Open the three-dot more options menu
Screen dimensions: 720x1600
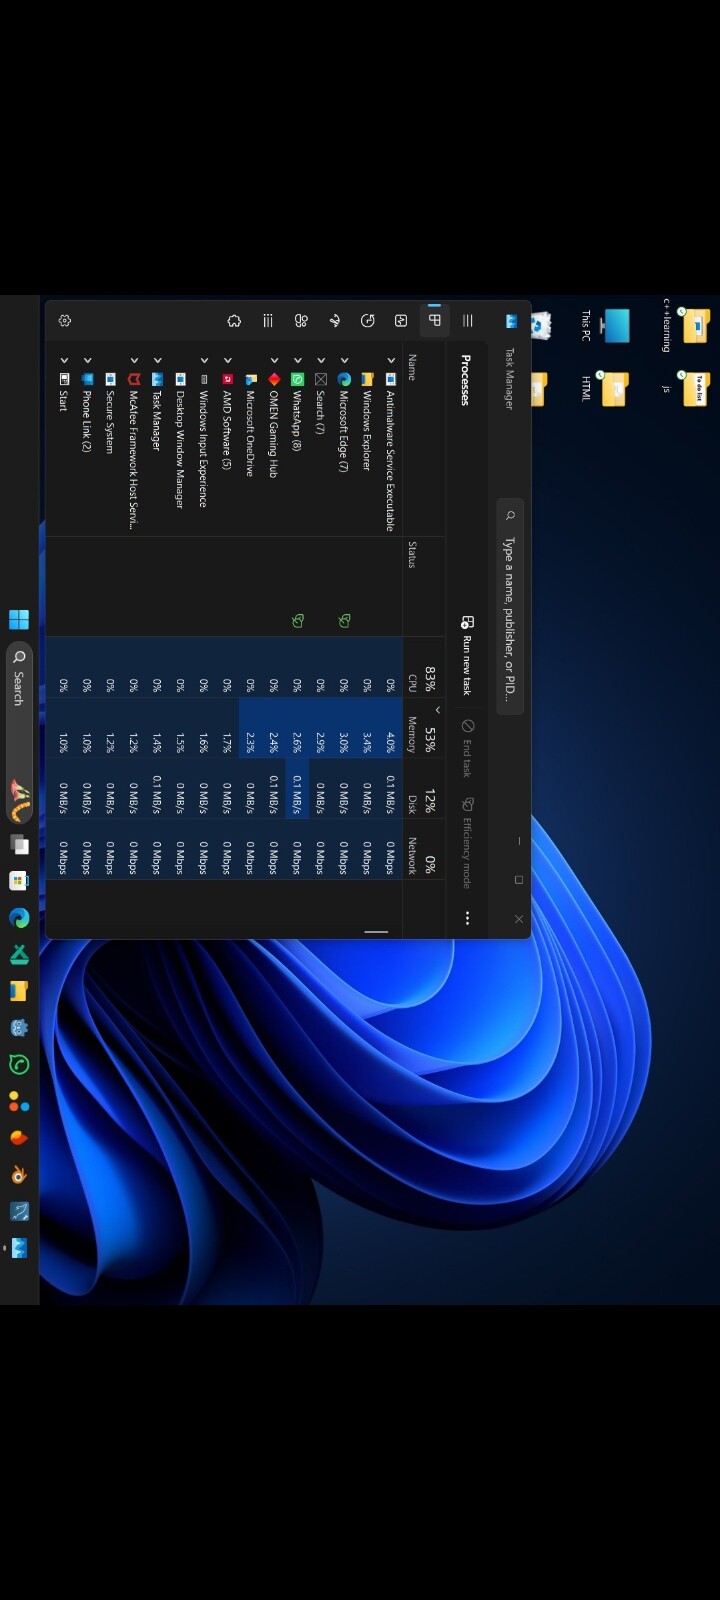[x=467, y=918]
